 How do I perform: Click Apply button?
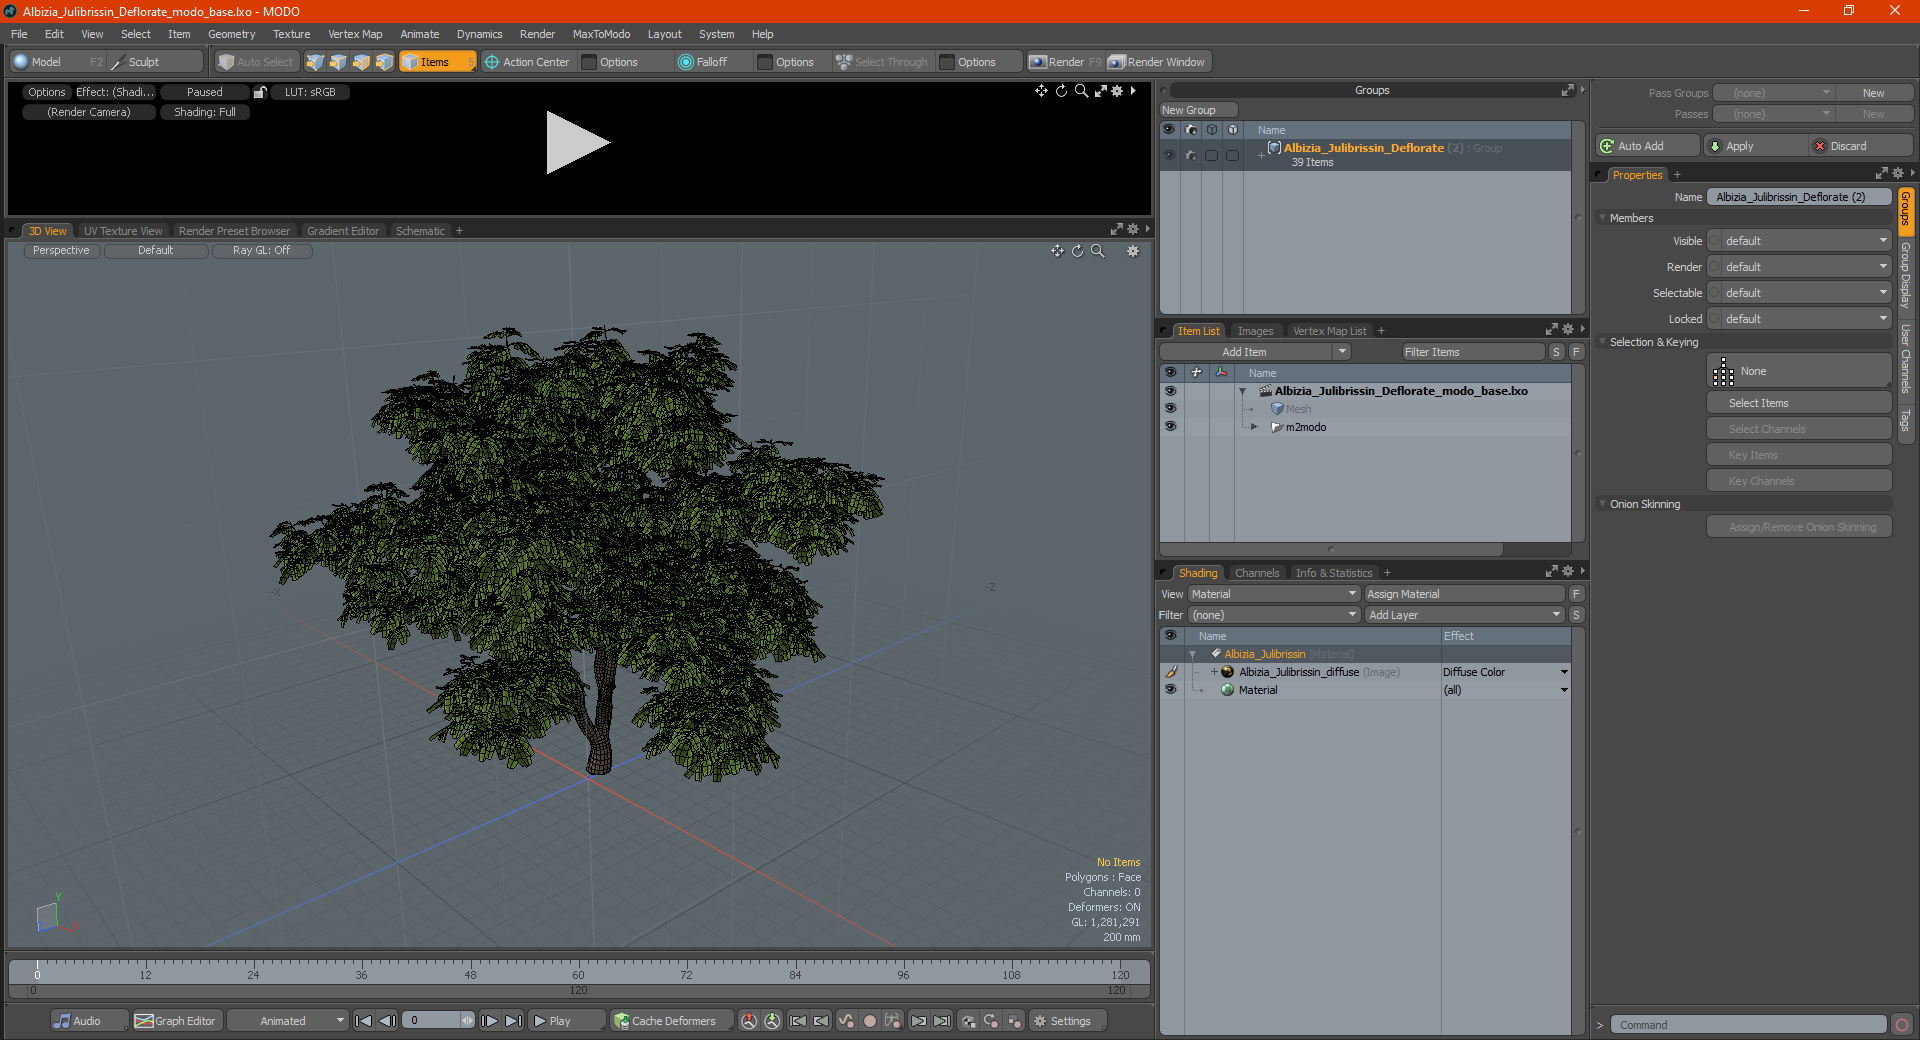(x=1756, y=146)
